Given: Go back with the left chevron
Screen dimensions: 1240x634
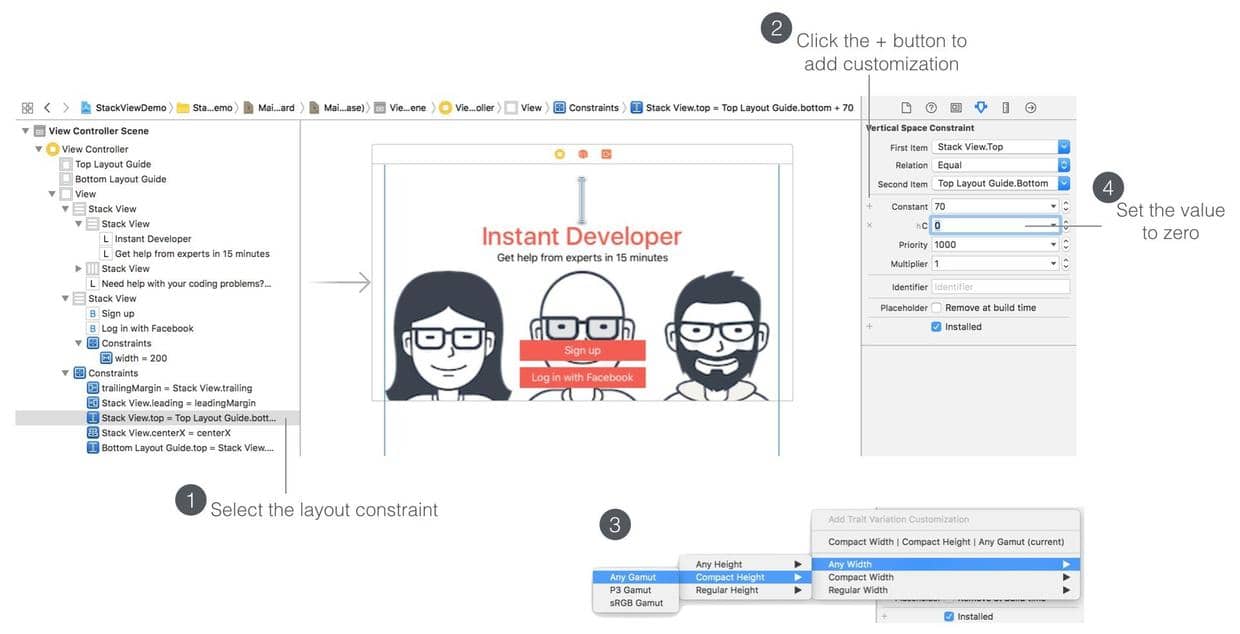Looking at the screenshot, I should [x=47, y=108].
